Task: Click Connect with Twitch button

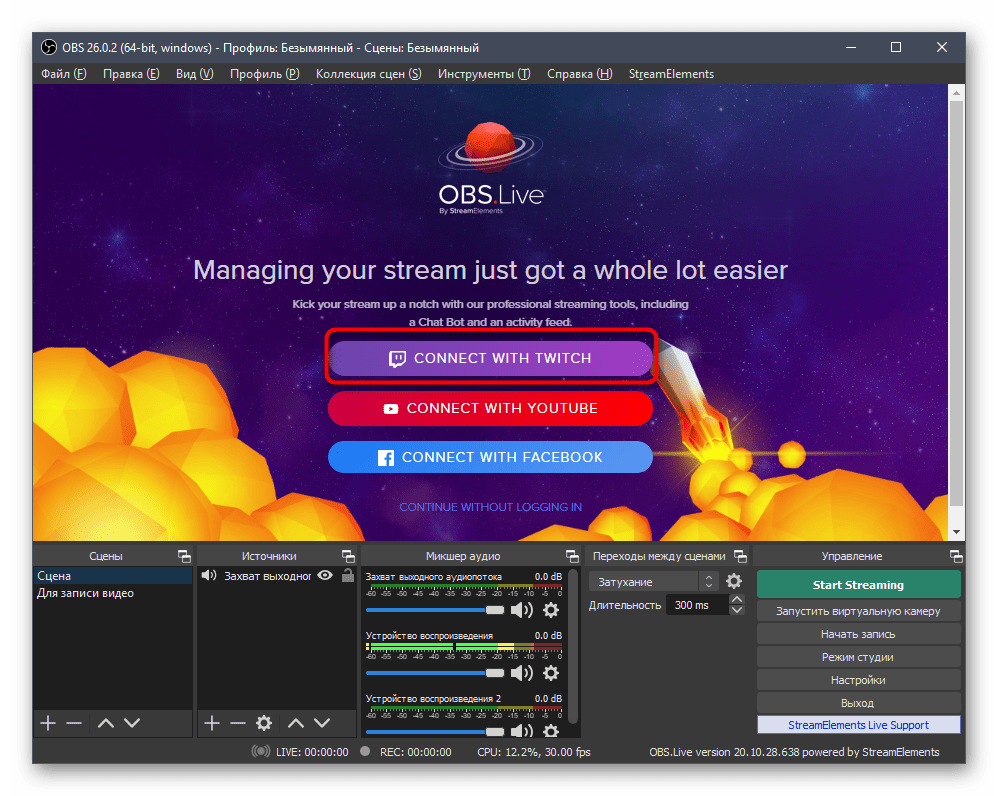Action: tap(490, 358)
